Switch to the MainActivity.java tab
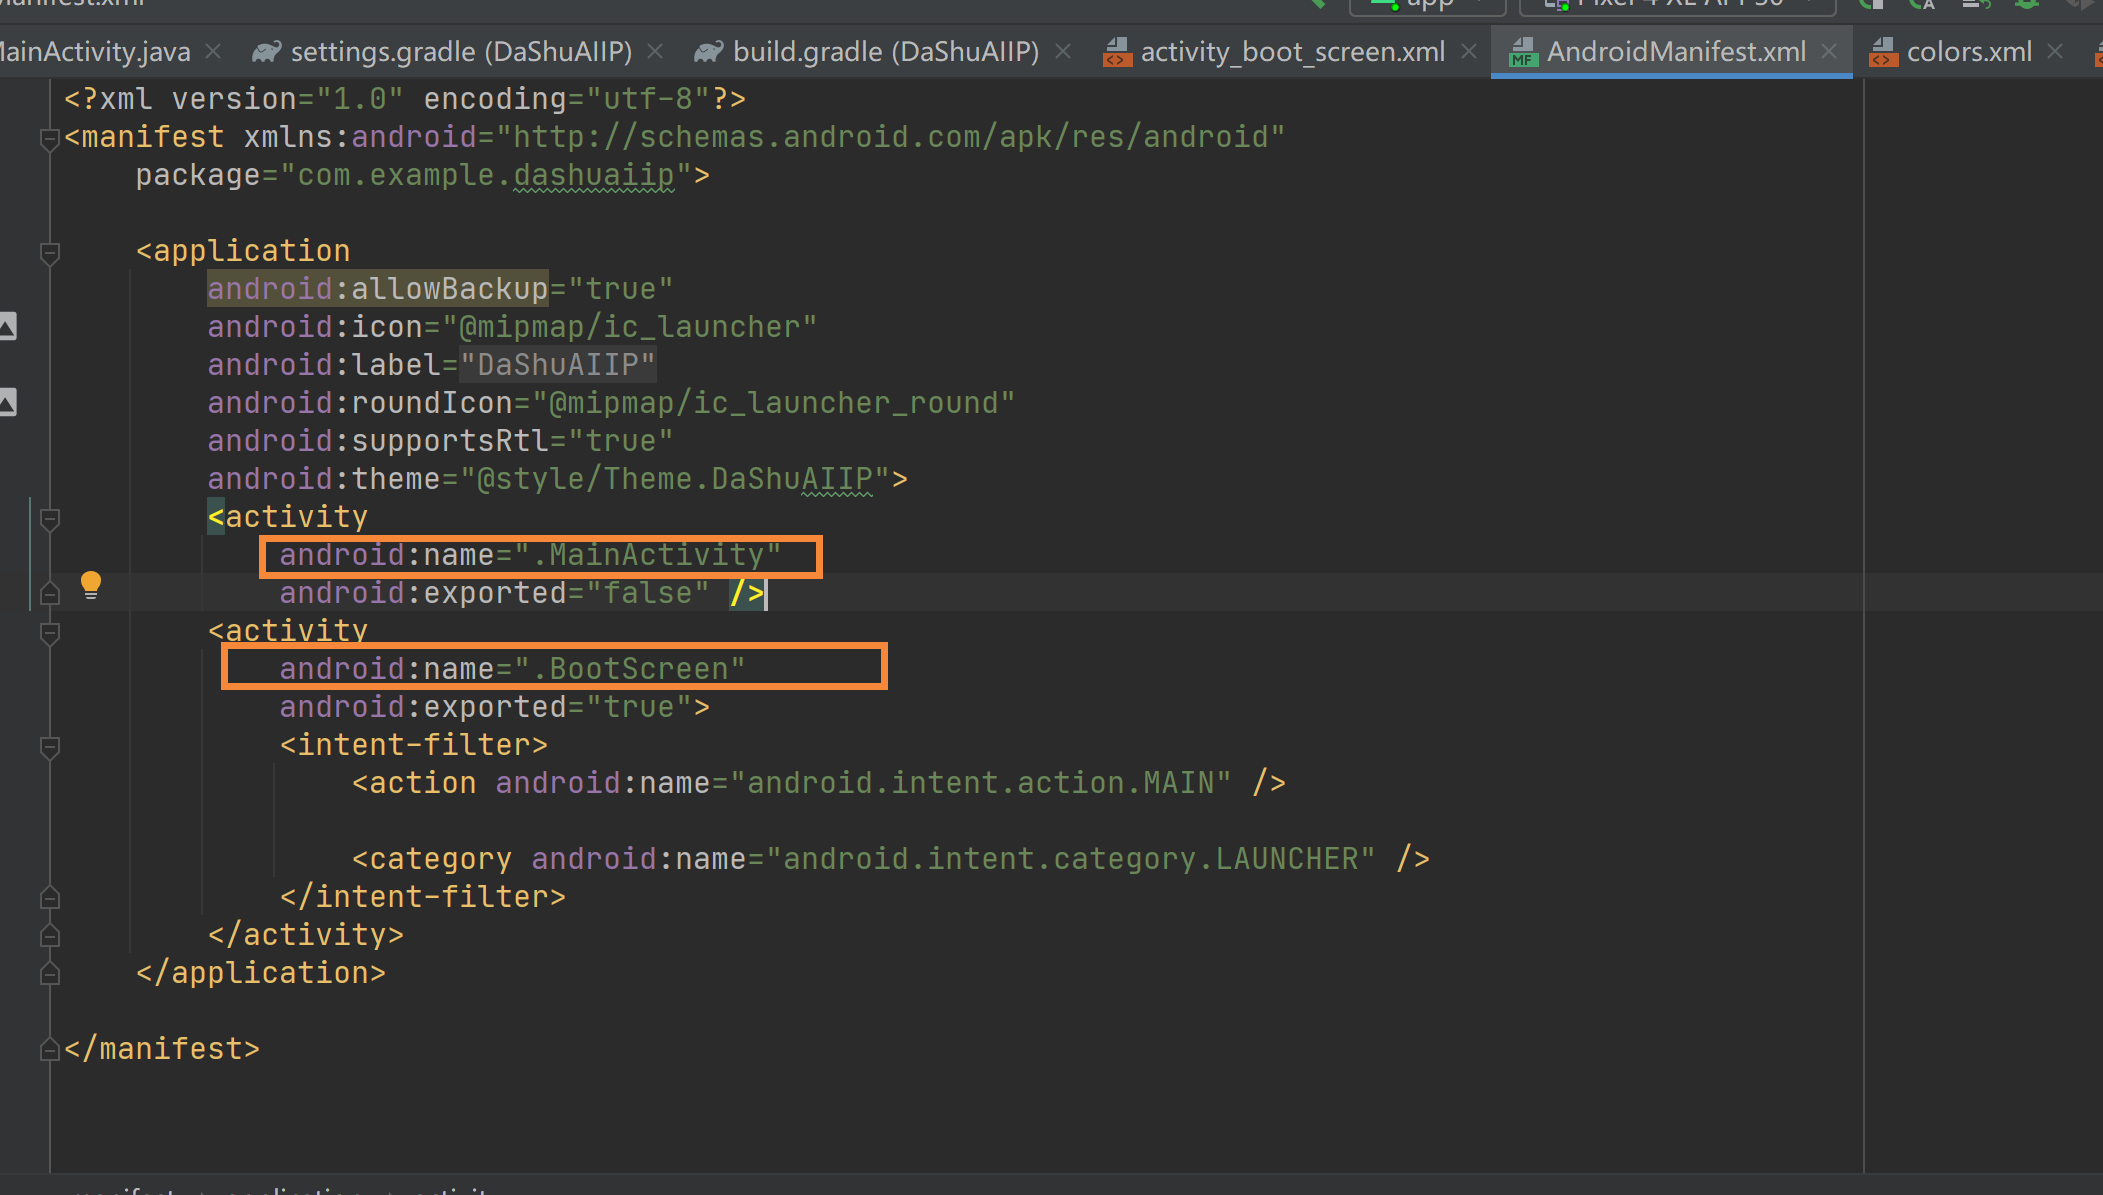 pyautogui.click(x=95, y=52)
